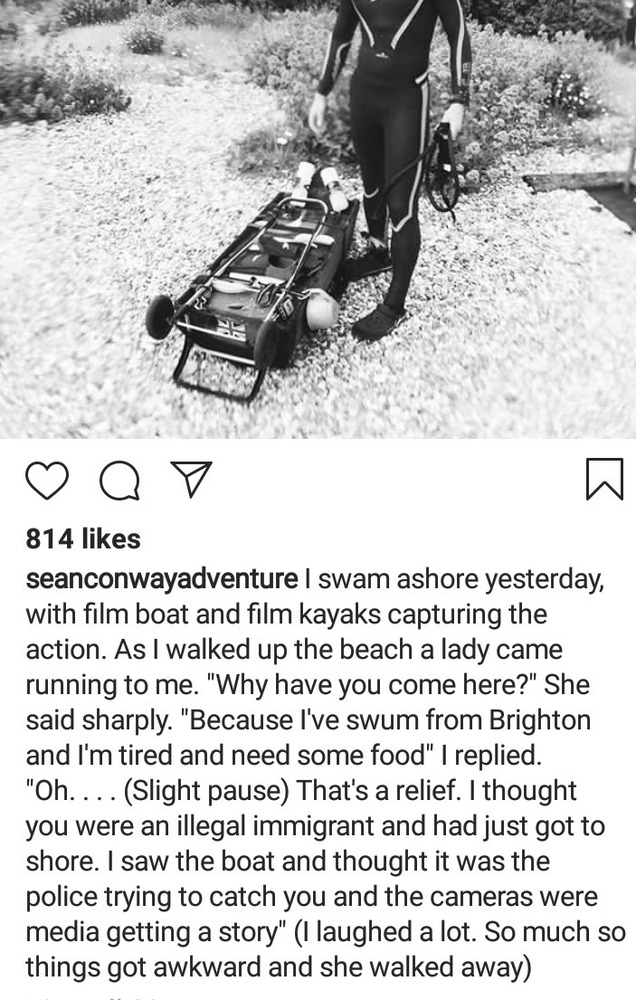Tap the caption's last line about things got awkward
Screen dimensions: 636x1000
[x=278, y=967]
